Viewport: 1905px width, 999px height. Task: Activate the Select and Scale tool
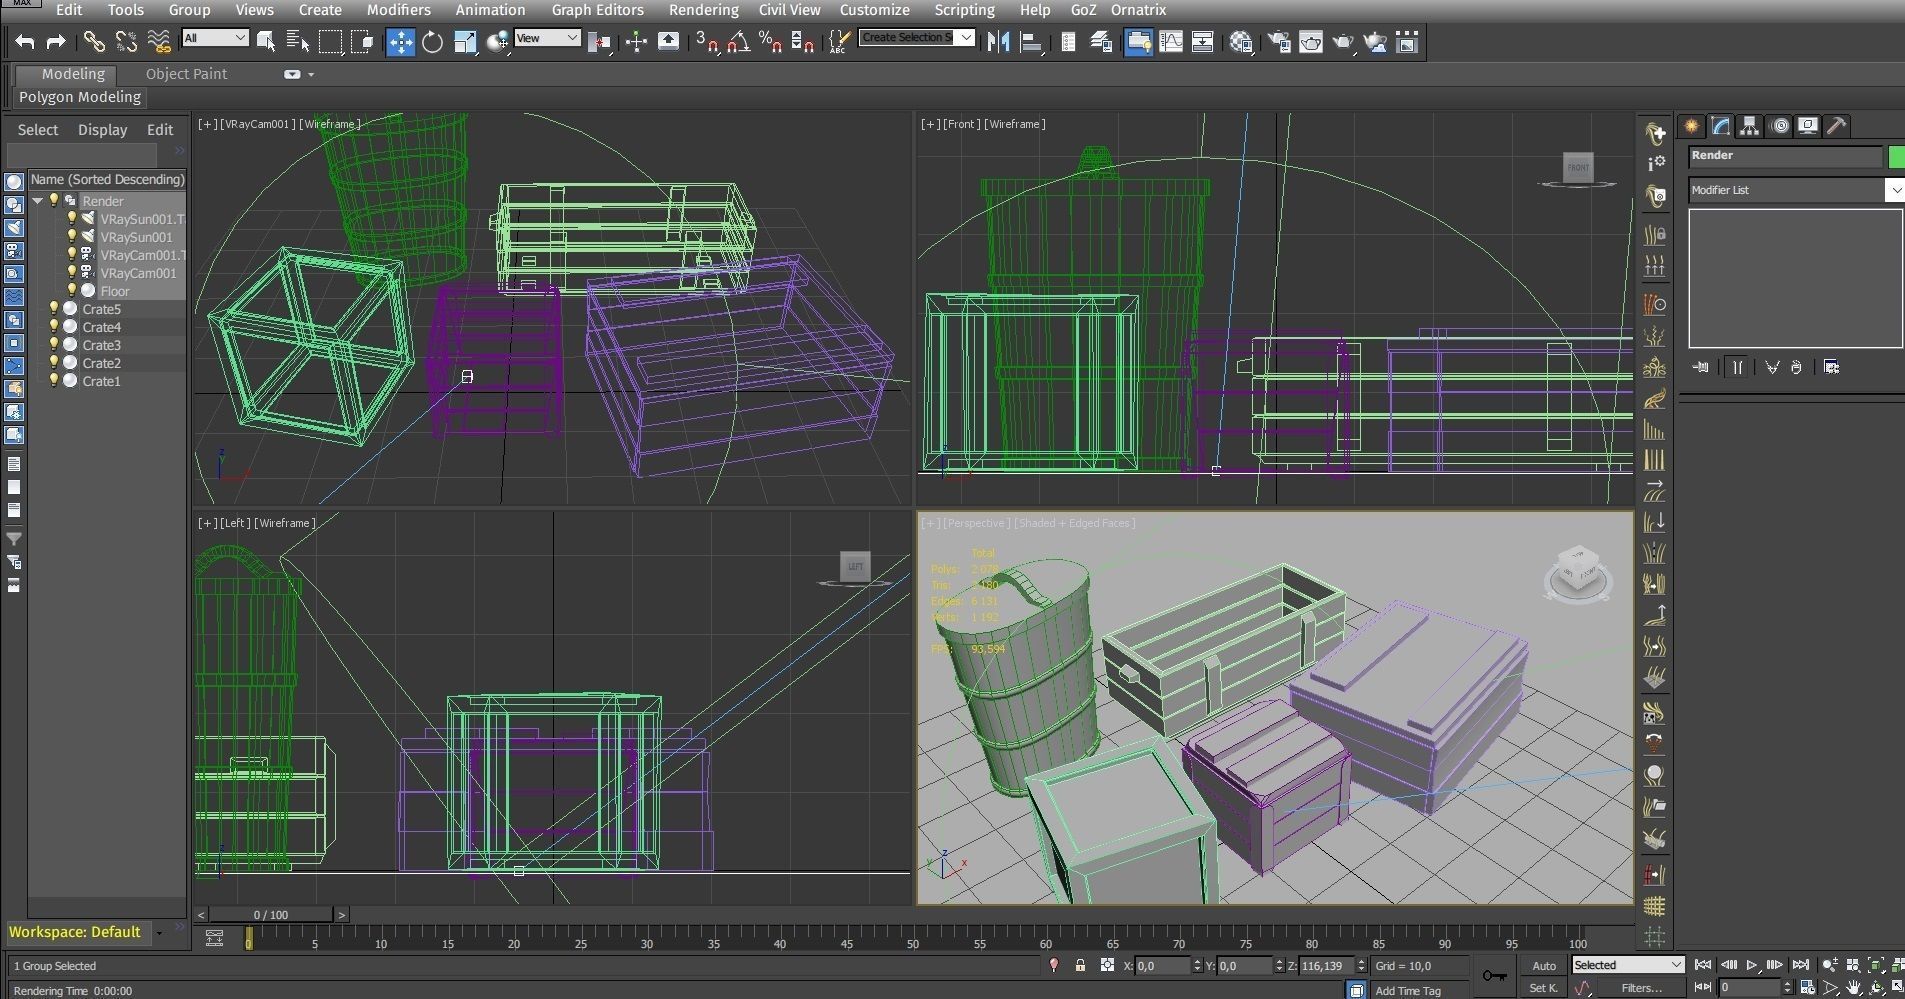(465, 41)
